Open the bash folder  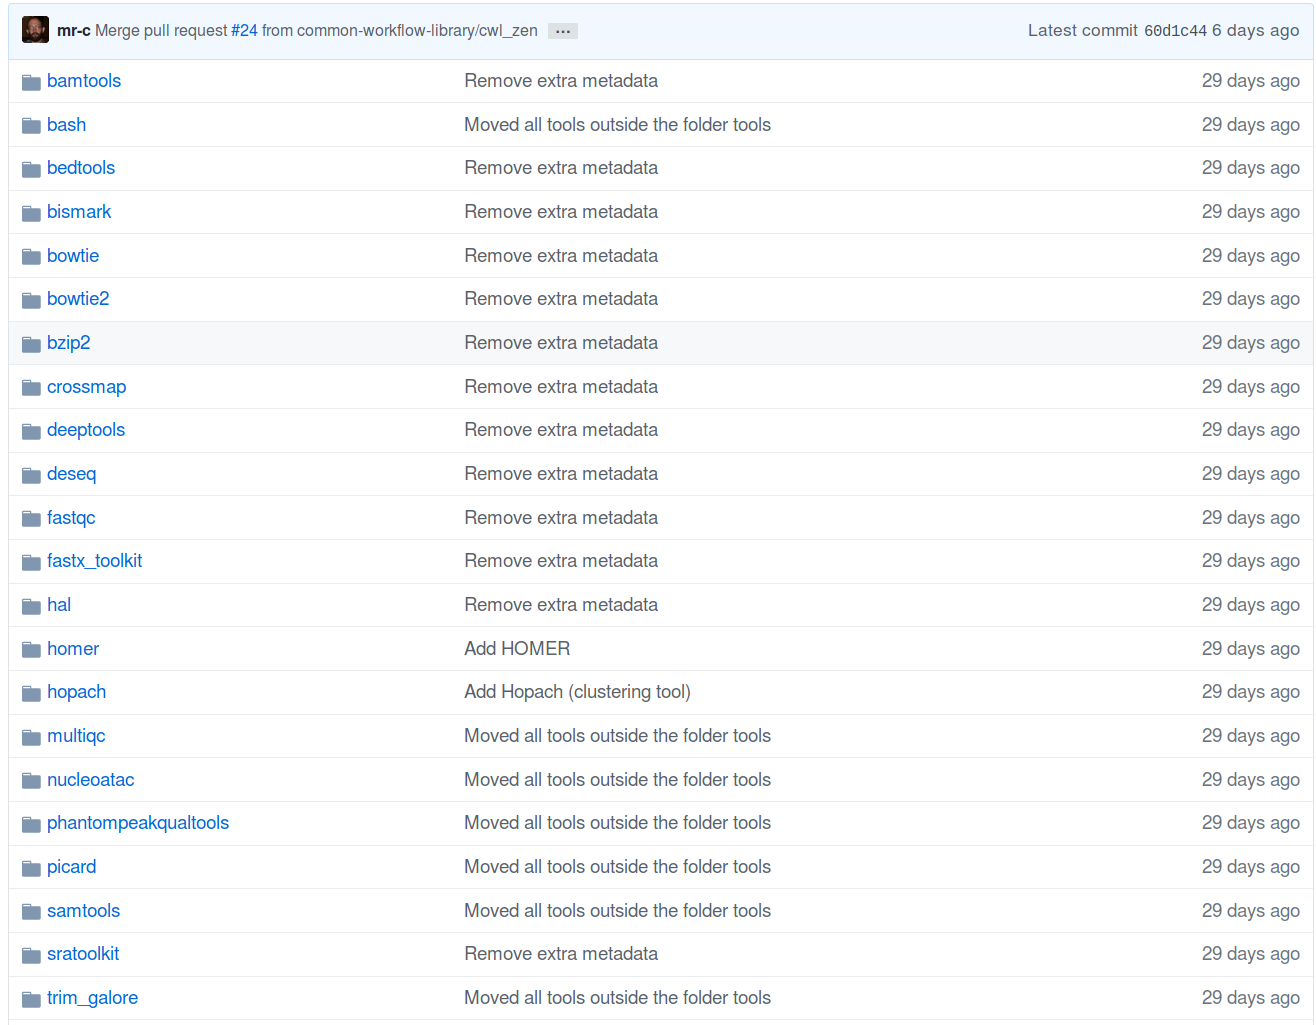click(x=66, y=125)
